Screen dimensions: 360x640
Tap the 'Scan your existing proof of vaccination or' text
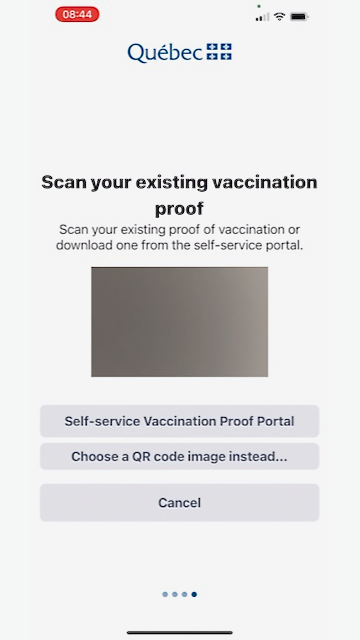coord(180,229)
